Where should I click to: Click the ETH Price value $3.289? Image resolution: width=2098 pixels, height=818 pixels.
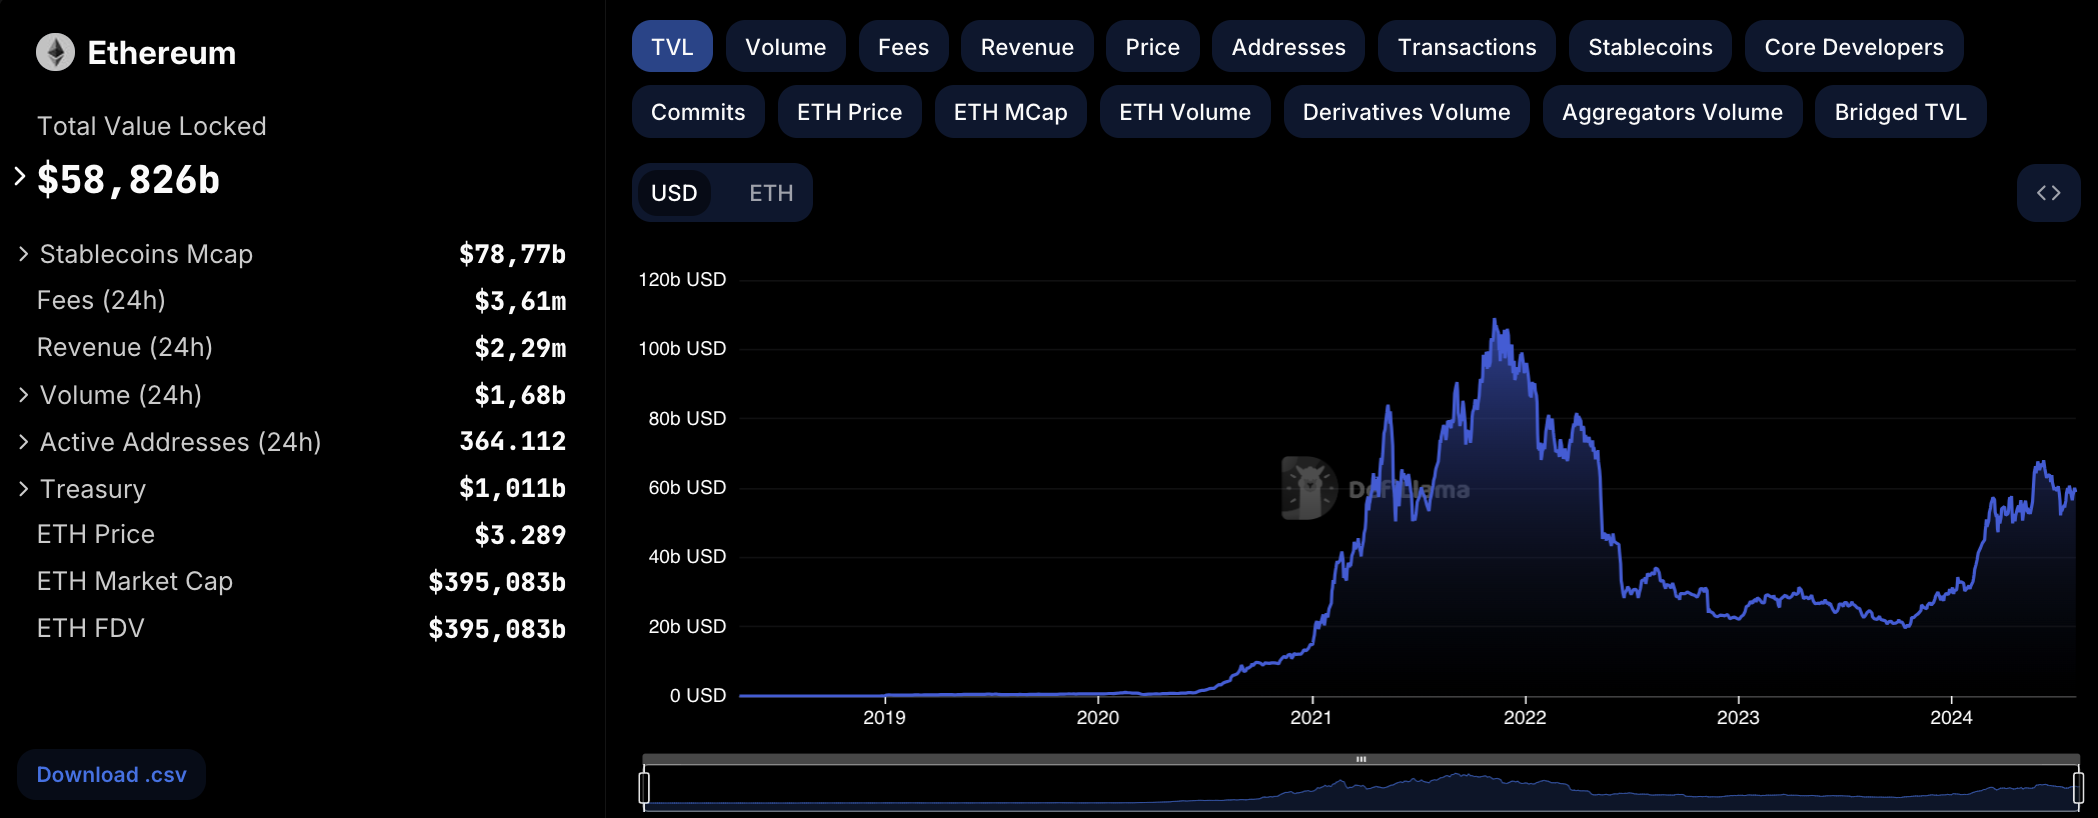(x=520, y=535)
